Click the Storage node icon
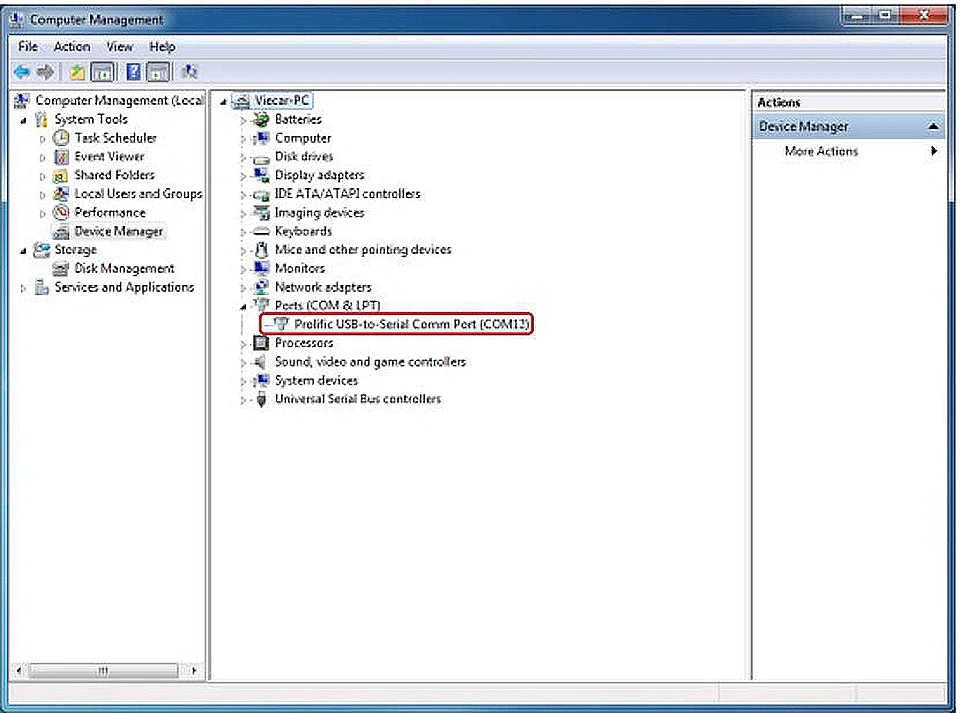The height and width of the screenshot is (713, 960). tap(42, 250)
